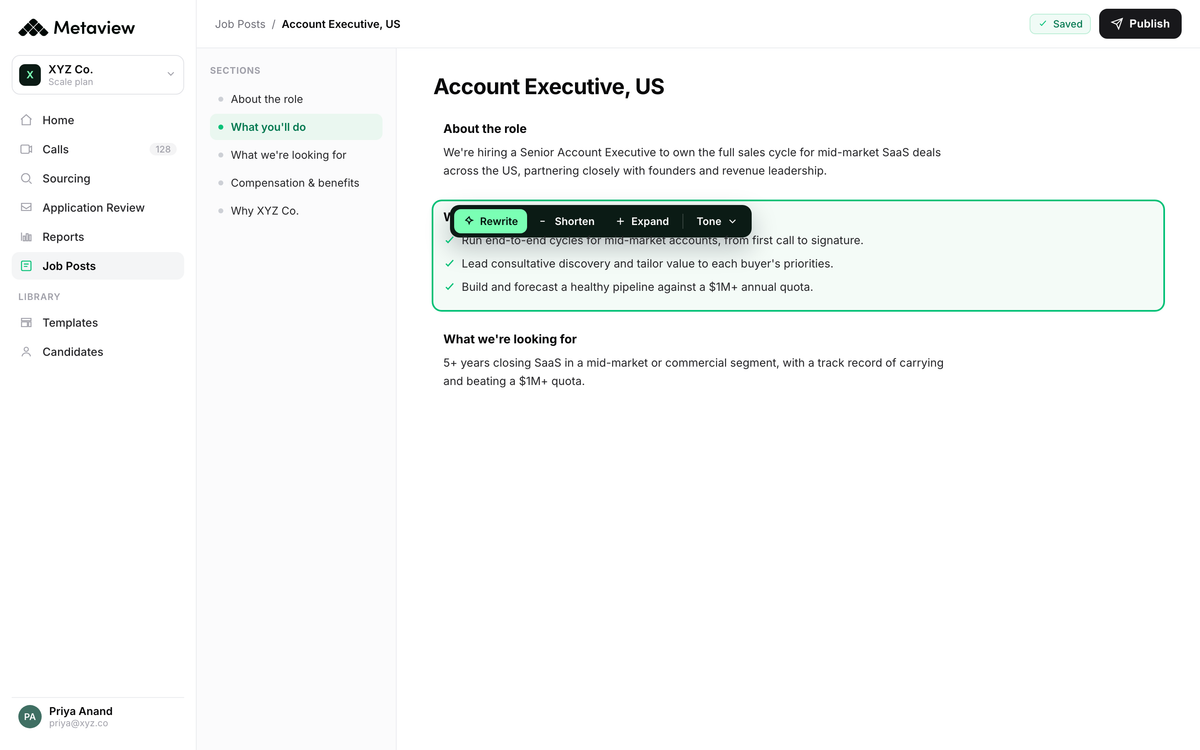The height and width of the screenshot is (750, 1200).
Task: Click the Account Executive, US page title
Action: coord(549,87)
